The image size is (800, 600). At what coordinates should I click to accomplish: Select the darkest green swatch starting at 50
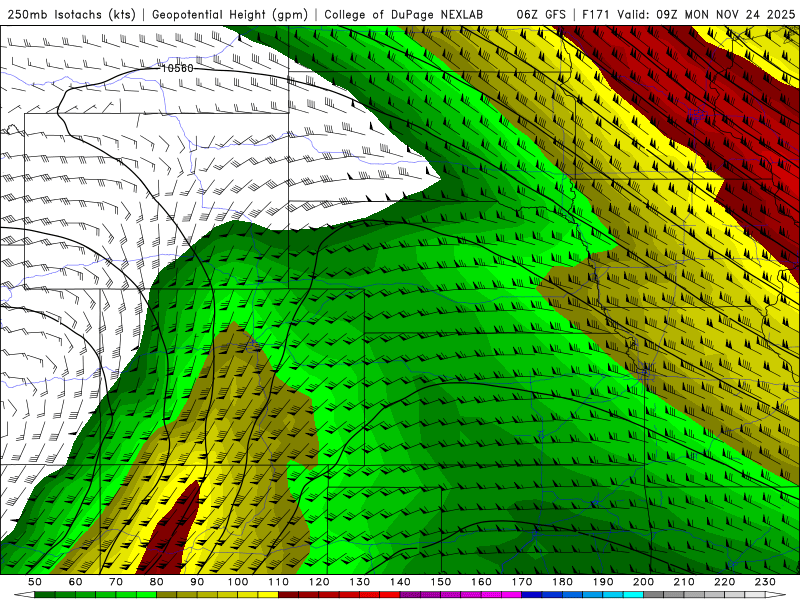tap(44, 595)
